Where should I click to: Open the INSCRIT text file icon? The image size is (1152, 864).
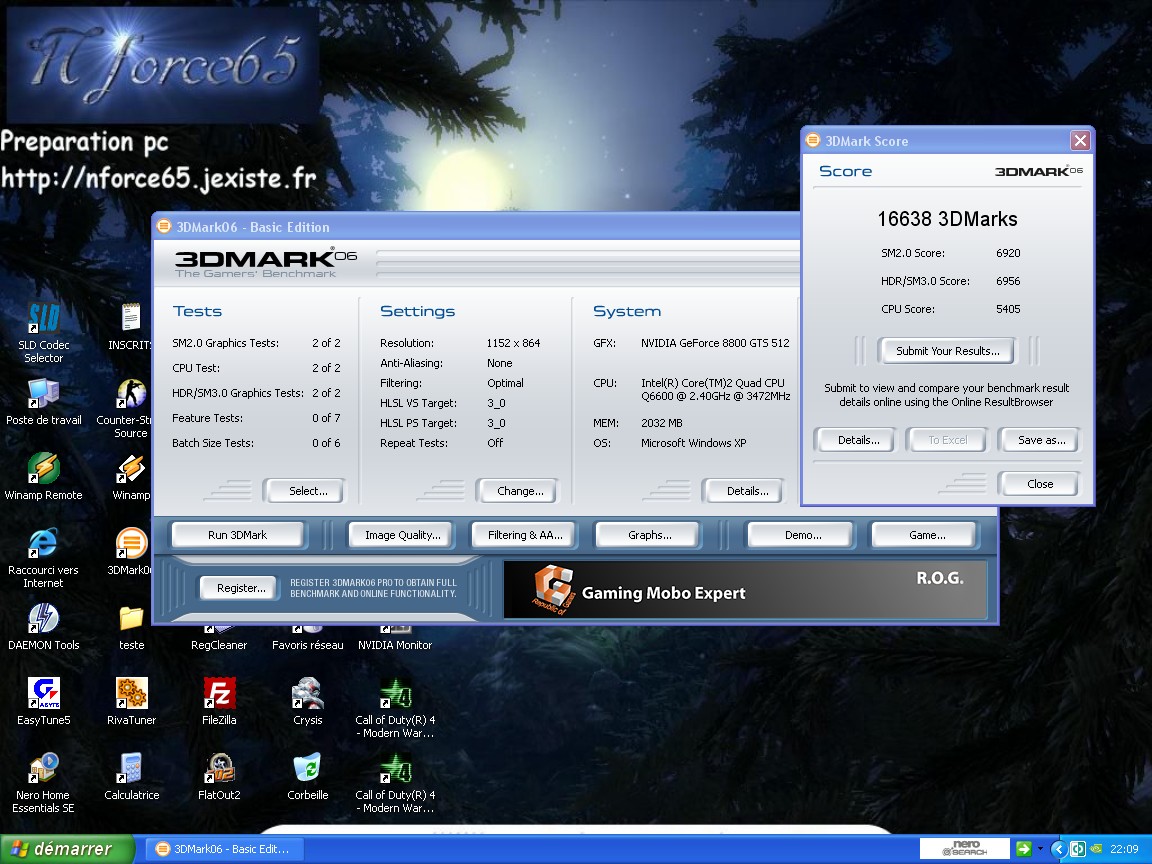tap(132, 318)
